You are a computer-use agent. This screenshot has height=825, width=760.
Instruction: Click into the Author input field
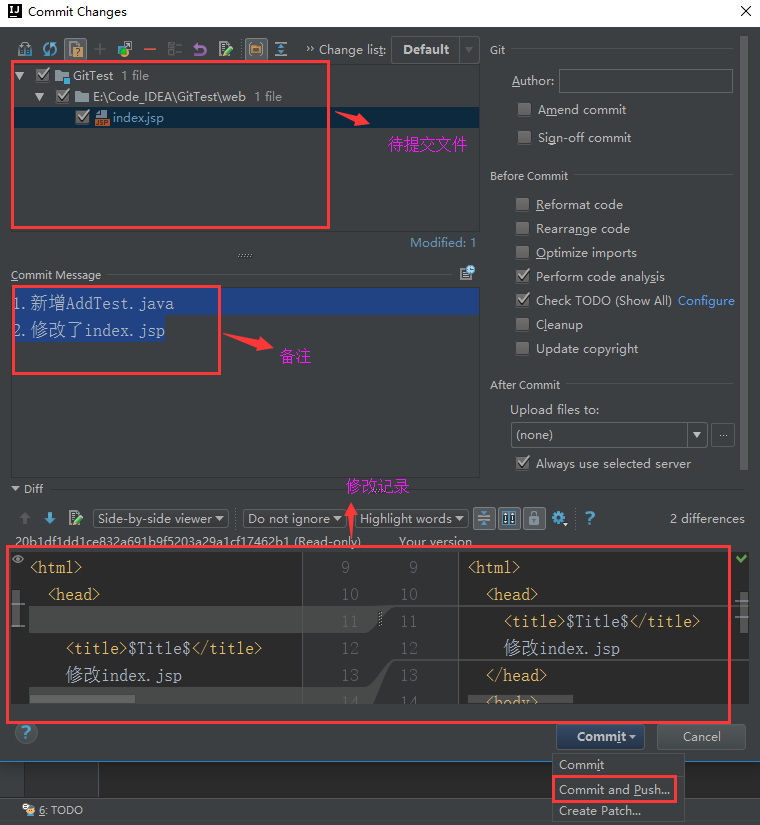pos(645,81)
